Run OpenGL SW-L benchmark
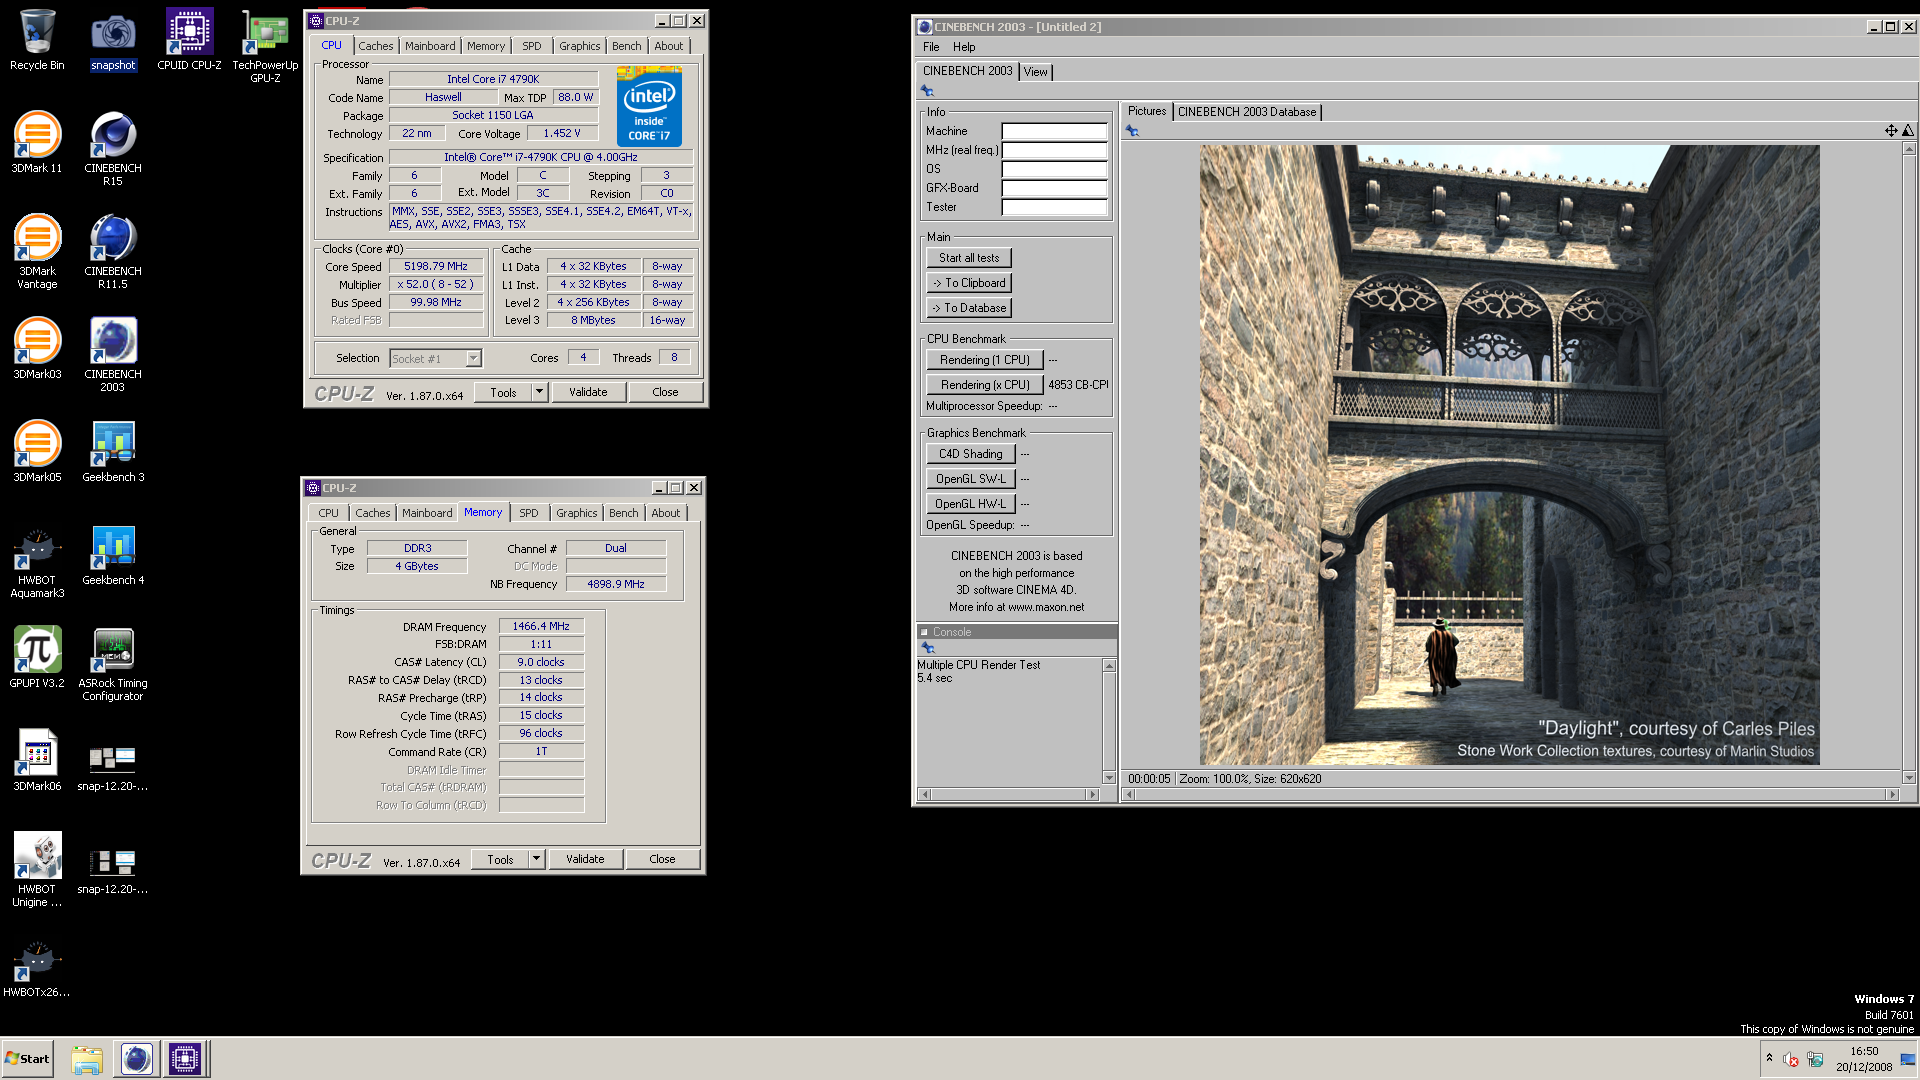Viewport: 1920px width, 1080px height. click(x=971, y=479)
